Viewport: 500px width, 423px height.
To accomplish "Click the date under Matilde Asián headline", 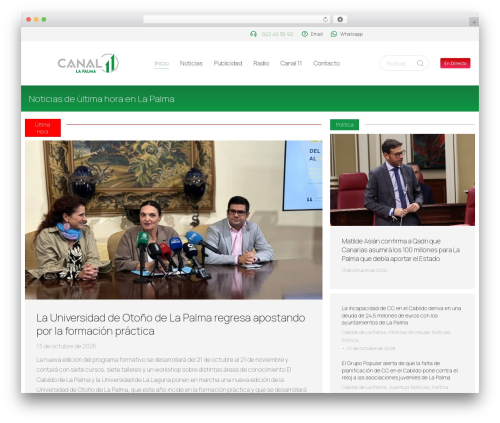I will (364, 270).
